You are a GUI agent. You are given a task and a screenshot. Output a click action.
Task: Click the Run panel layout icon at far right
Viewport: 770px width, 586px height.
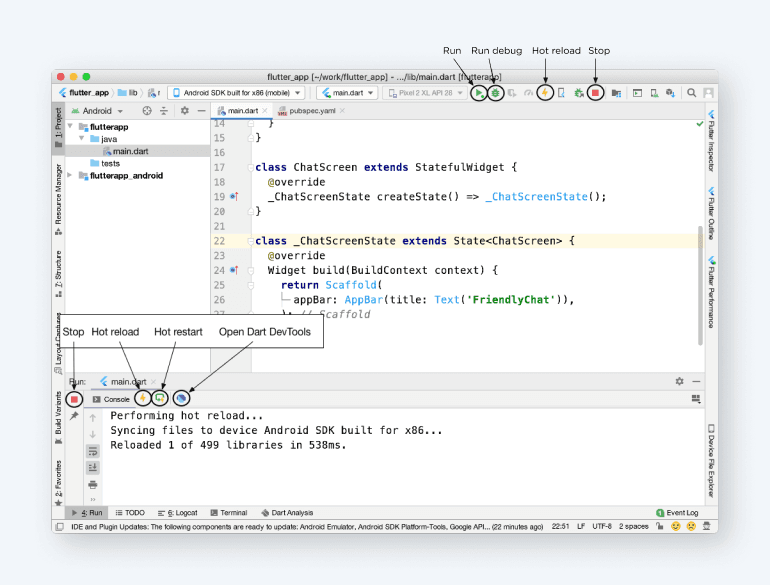696,399
